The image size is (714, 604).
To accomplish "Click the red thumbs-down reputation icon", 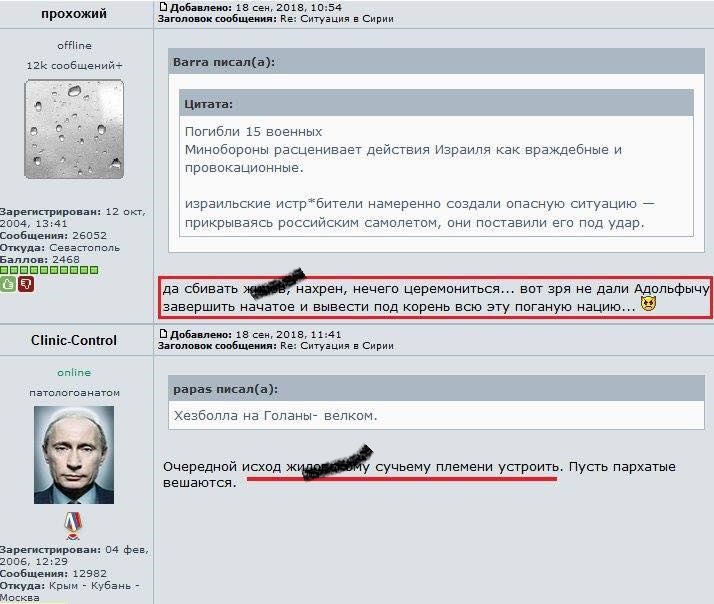I will [26, 284].
